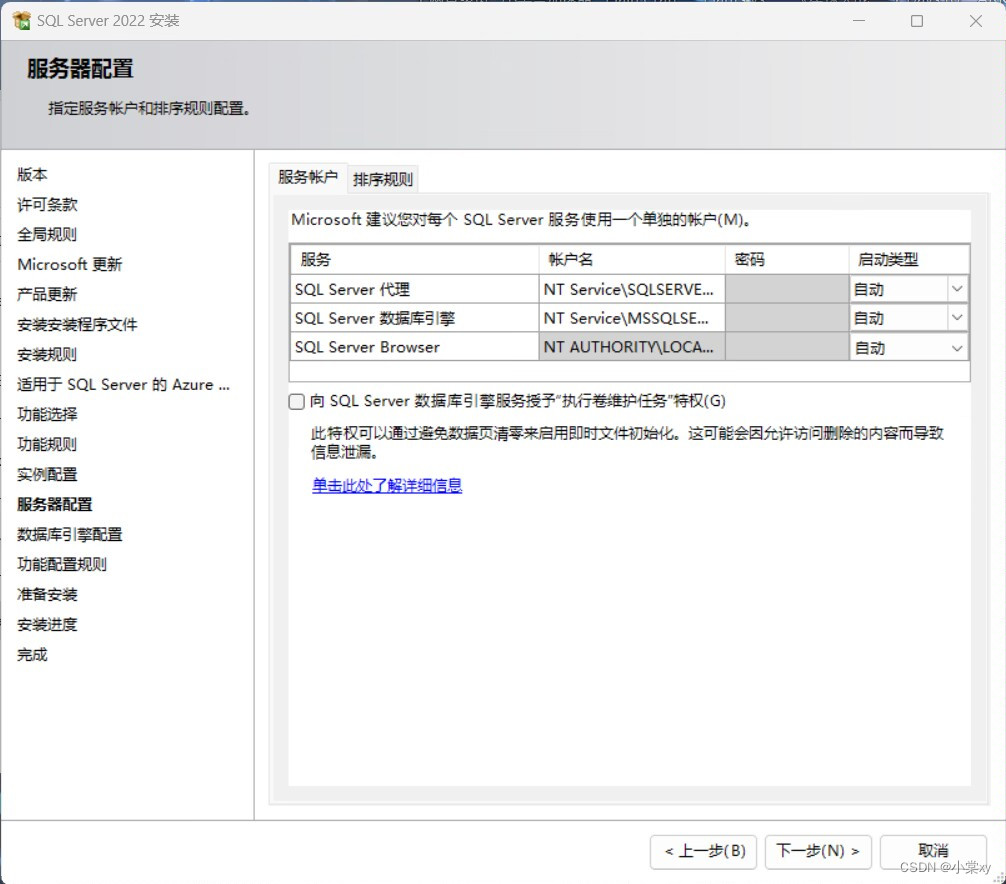Select 功能配置规则 step in sidebar
This screenshot has height=884, width=1006.
pos(62,565)
